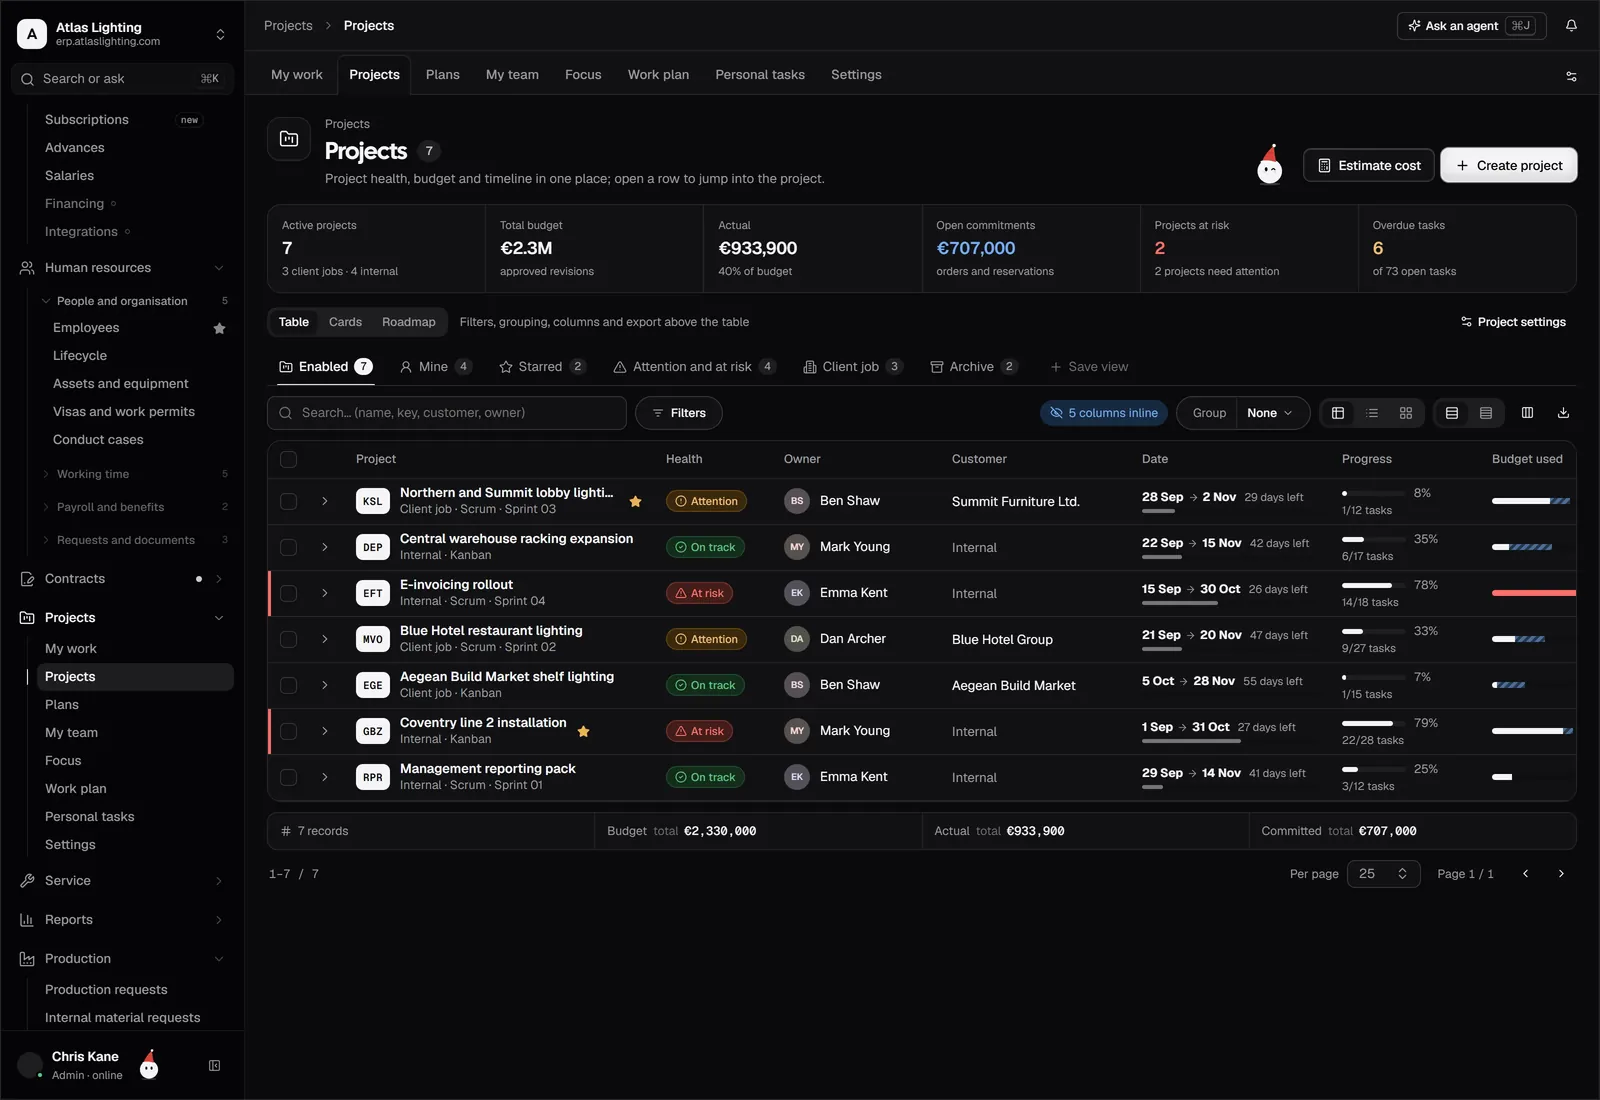
Task: Click the Create project button
Action: click(x=1509, y=165)
